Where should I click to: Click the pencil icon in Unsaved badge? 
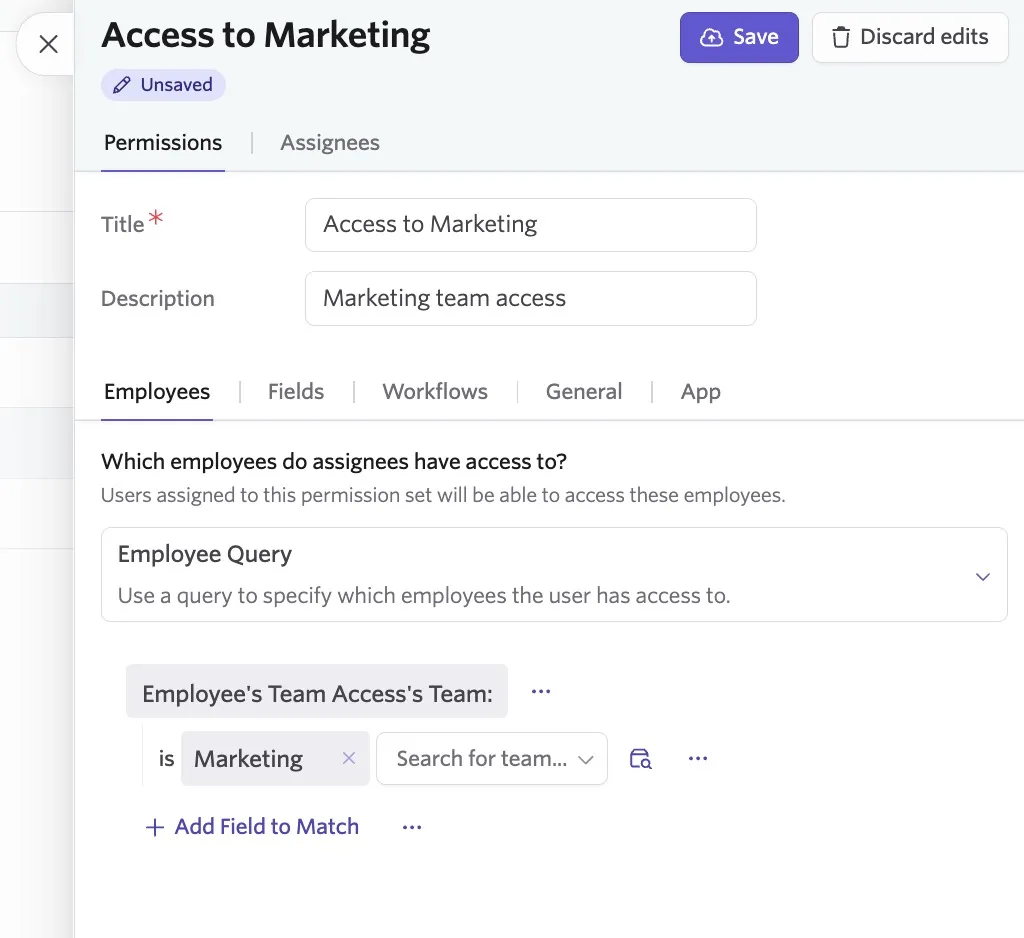[x=121, y=85]
